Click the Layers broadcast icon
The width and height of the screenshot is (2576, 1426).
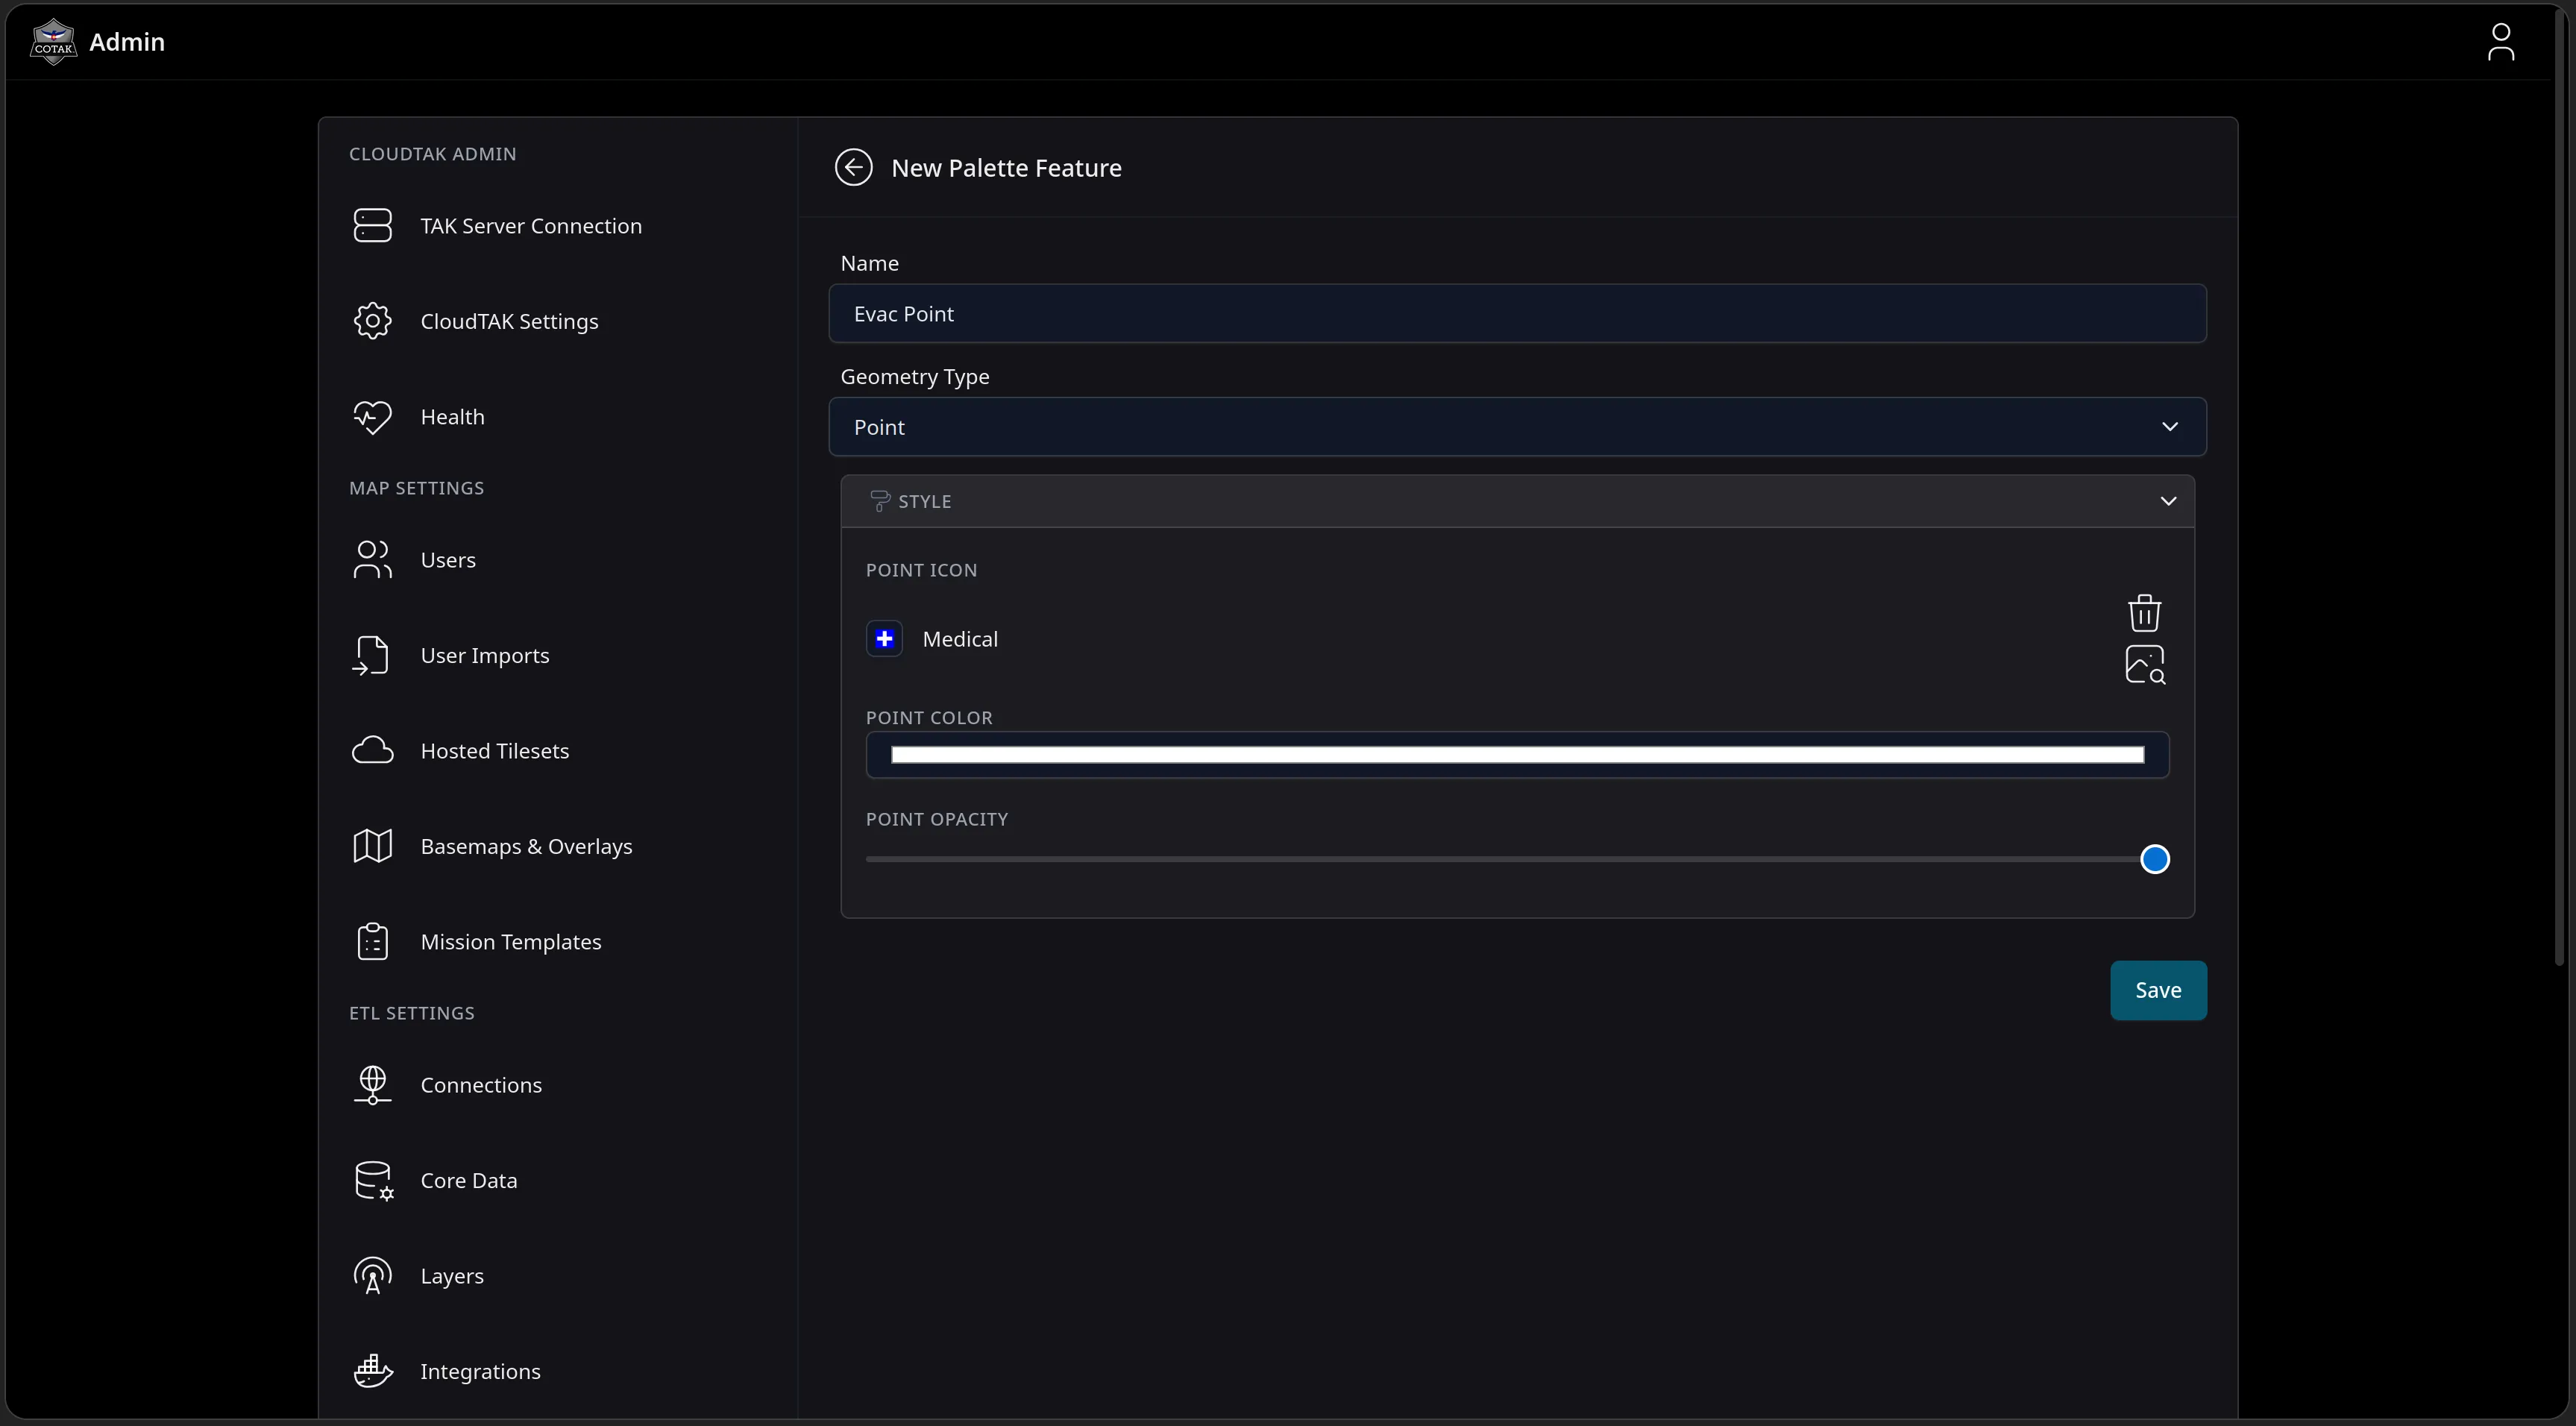pyautogui.click(x=372, y=1275)
